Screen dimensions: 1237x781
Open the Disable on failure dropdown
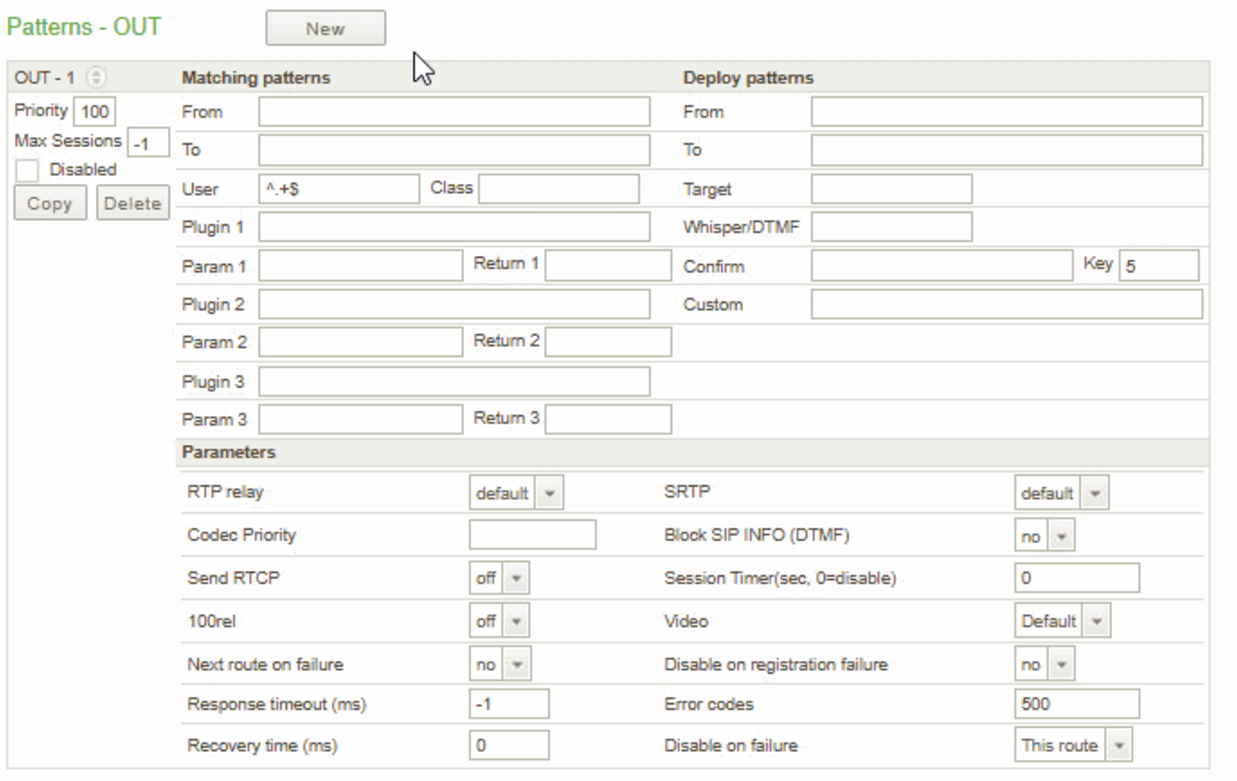tap(1075, 745)
